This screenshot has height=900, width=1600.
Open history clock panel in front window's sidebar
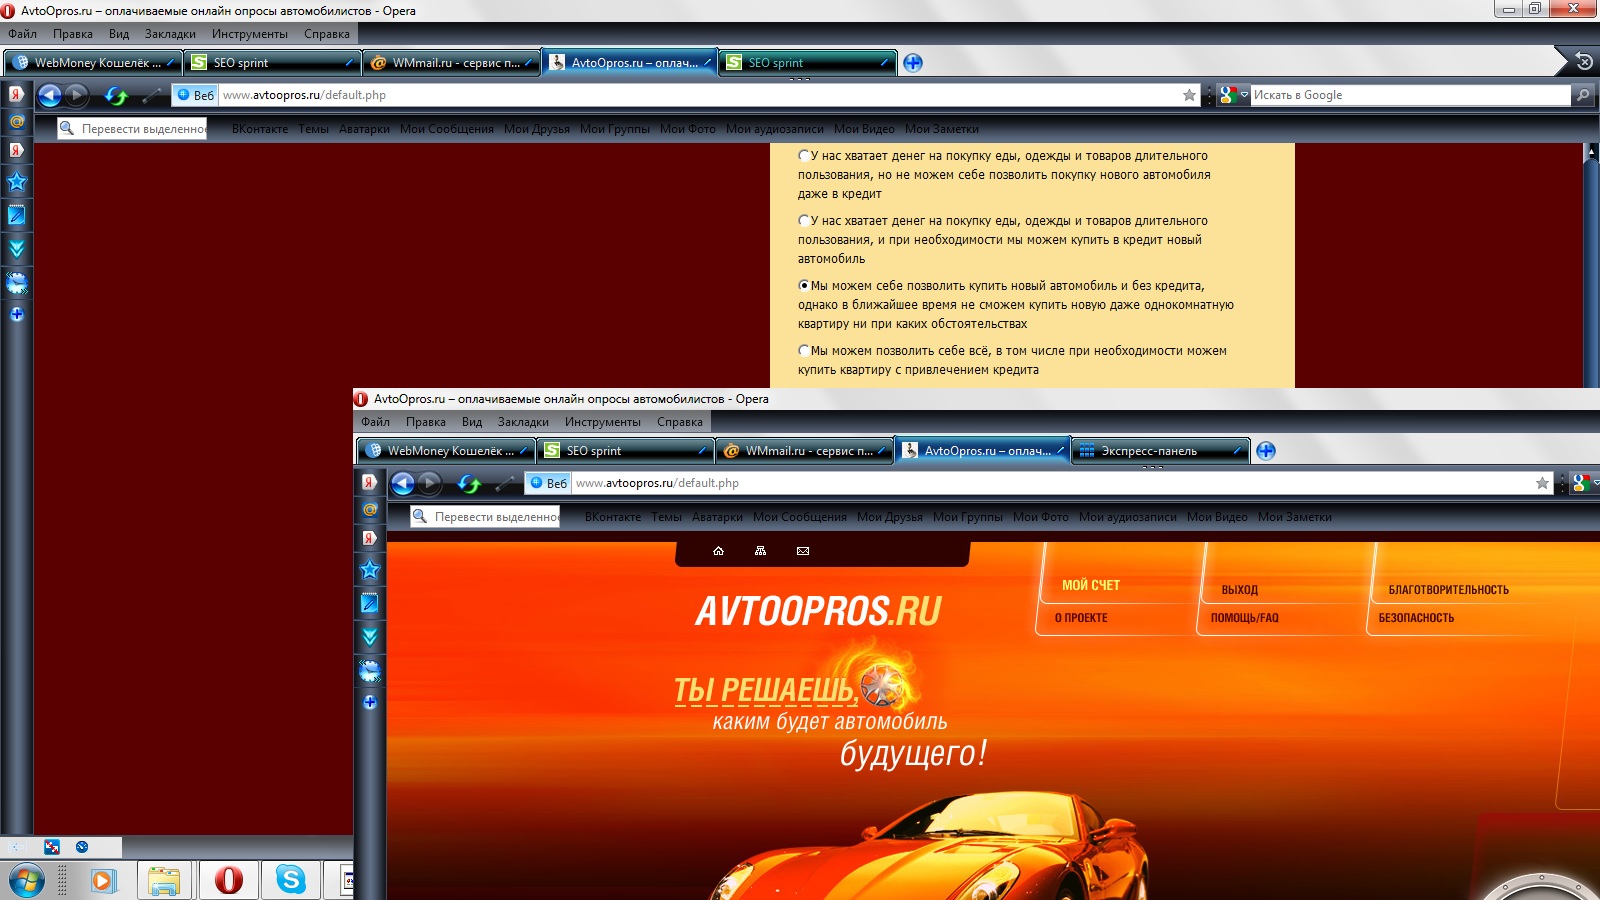coord(370,671)
